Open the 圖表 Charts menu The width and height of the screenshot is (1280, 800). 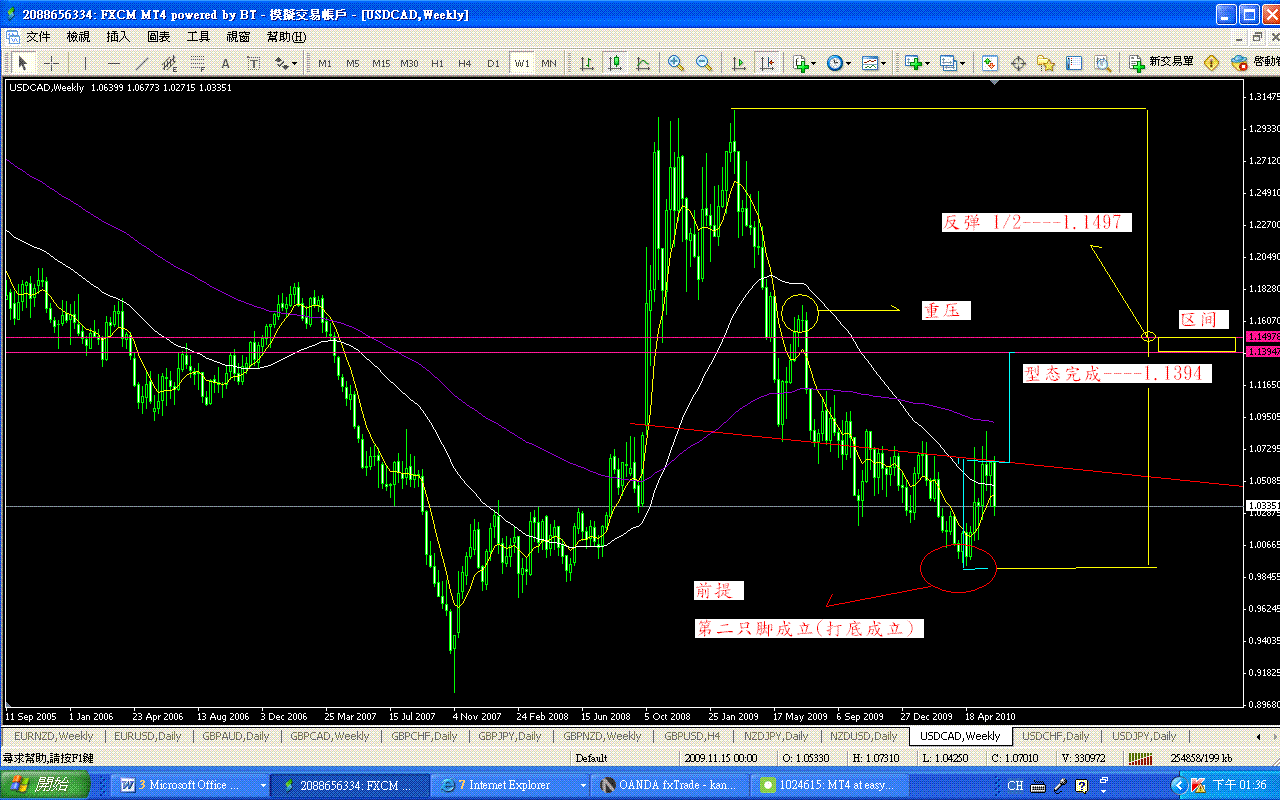click(158, 37)
